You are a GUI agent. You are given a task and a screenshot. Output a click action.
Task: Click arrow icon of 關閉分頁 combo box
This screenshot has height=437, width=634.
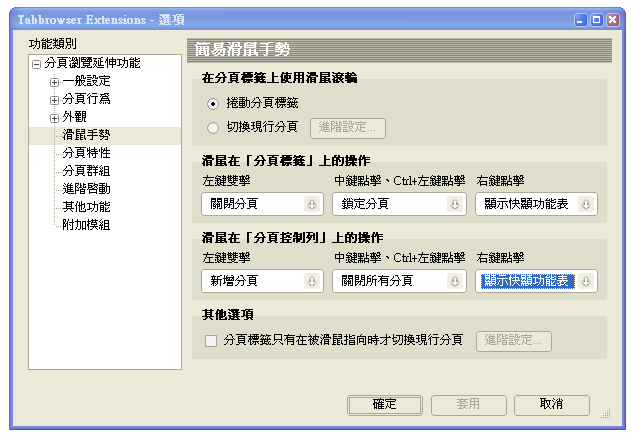click(312, 204)
